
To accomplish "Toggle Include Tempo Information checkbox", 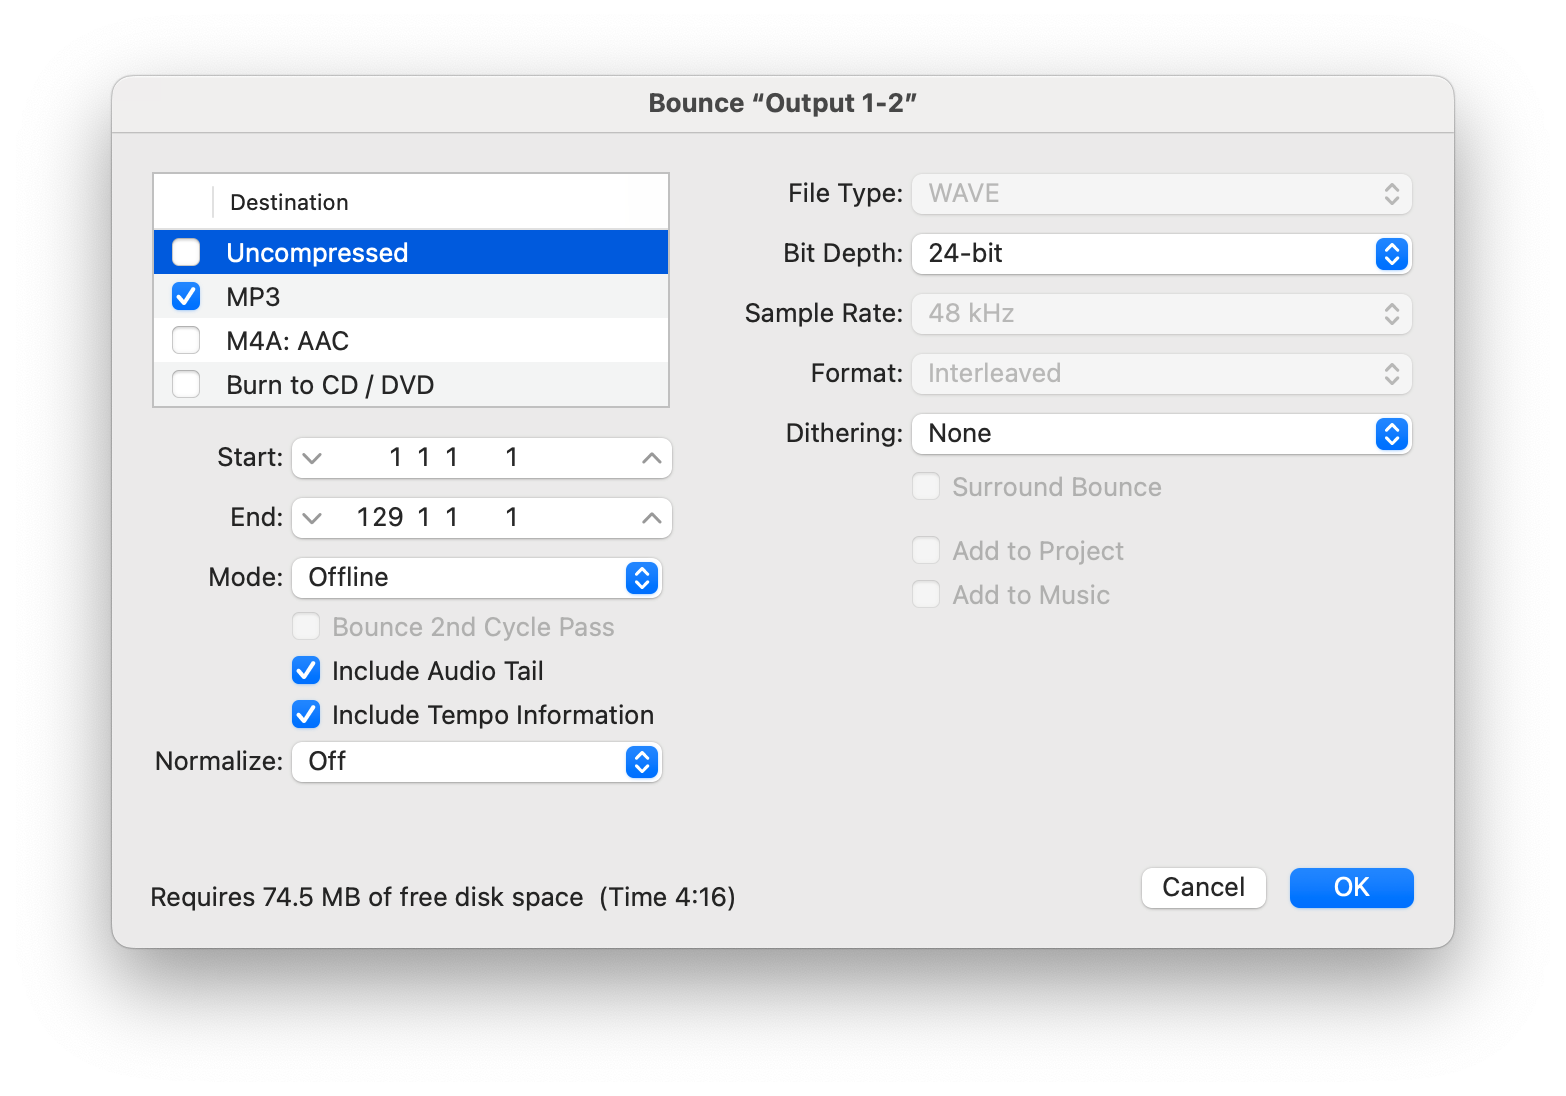I will point(306,714).
